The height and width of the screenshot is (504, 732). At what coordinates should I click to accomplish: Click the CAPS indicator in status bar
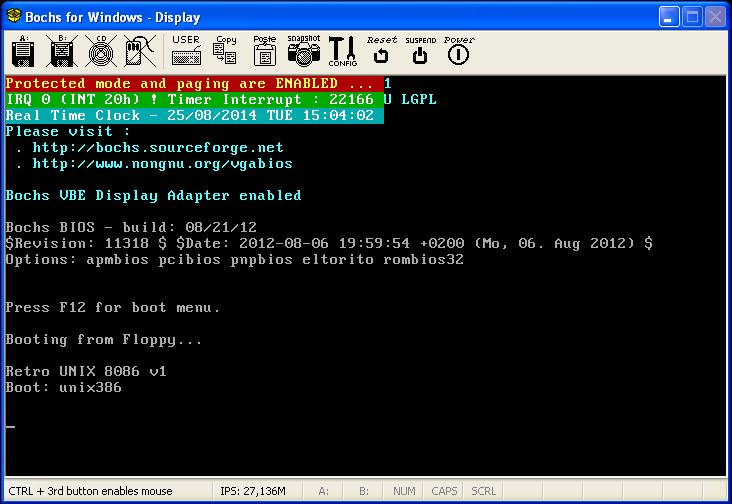445,492
